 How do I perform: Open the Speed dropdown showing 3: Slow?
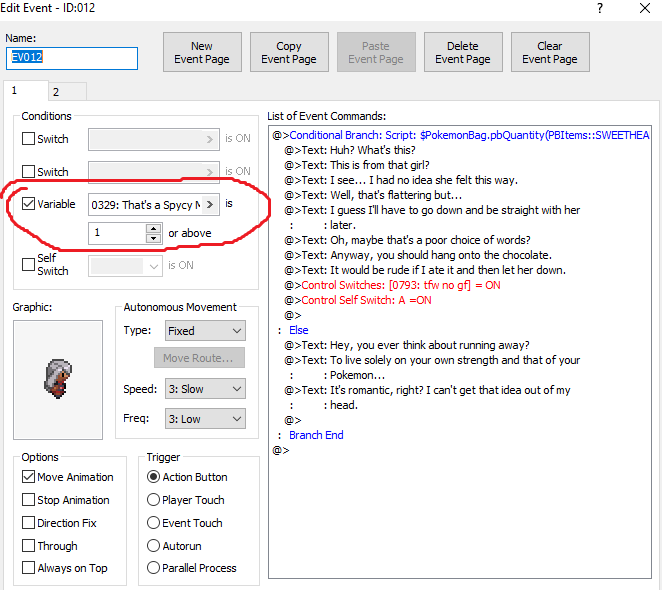[x=204, y=389]
